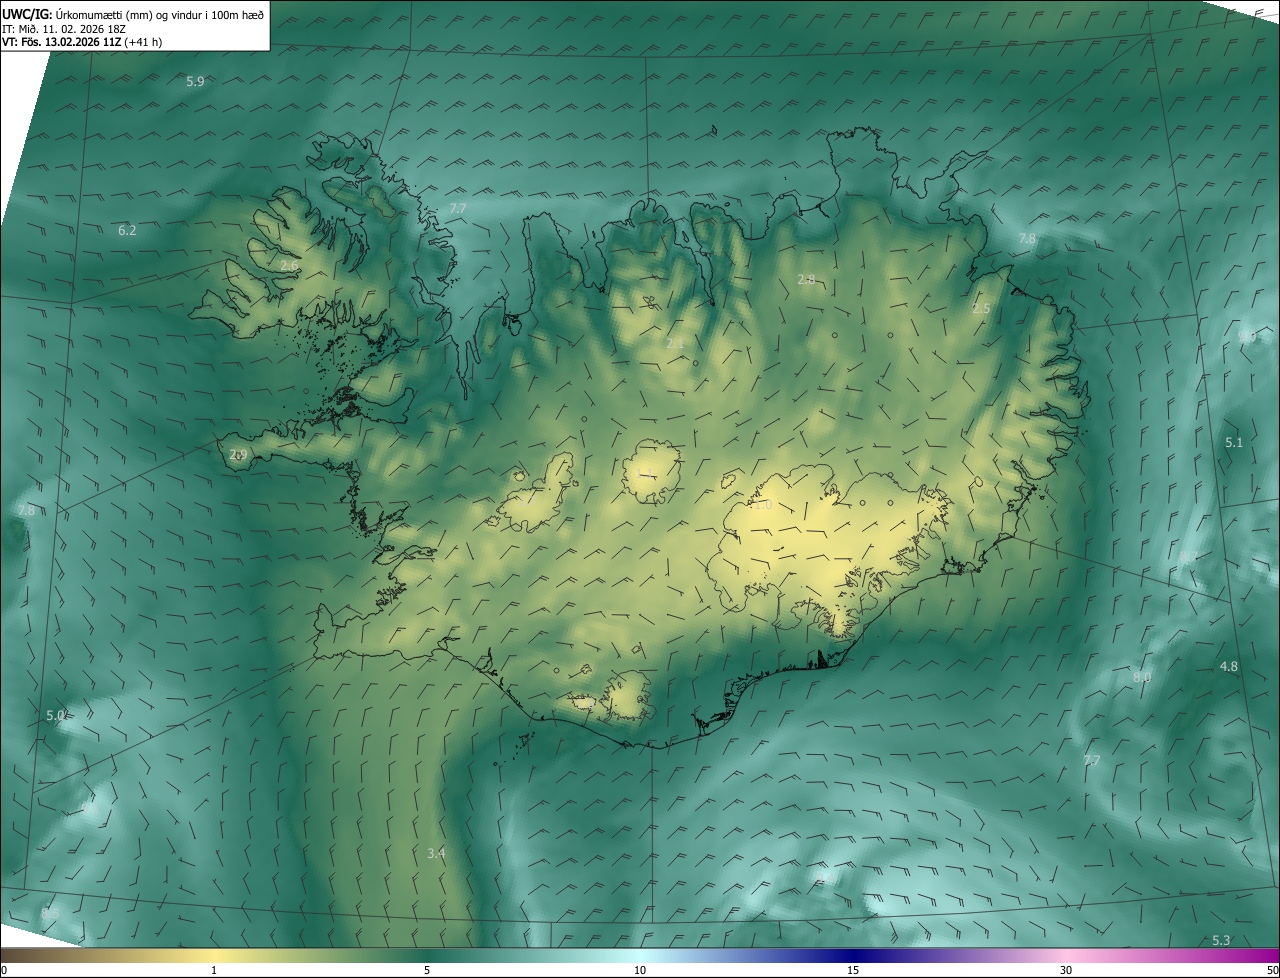Click the 2.6 value in the Westfjords
The width and height of the screenshot is (1280, 978).
tap(288, 265)
